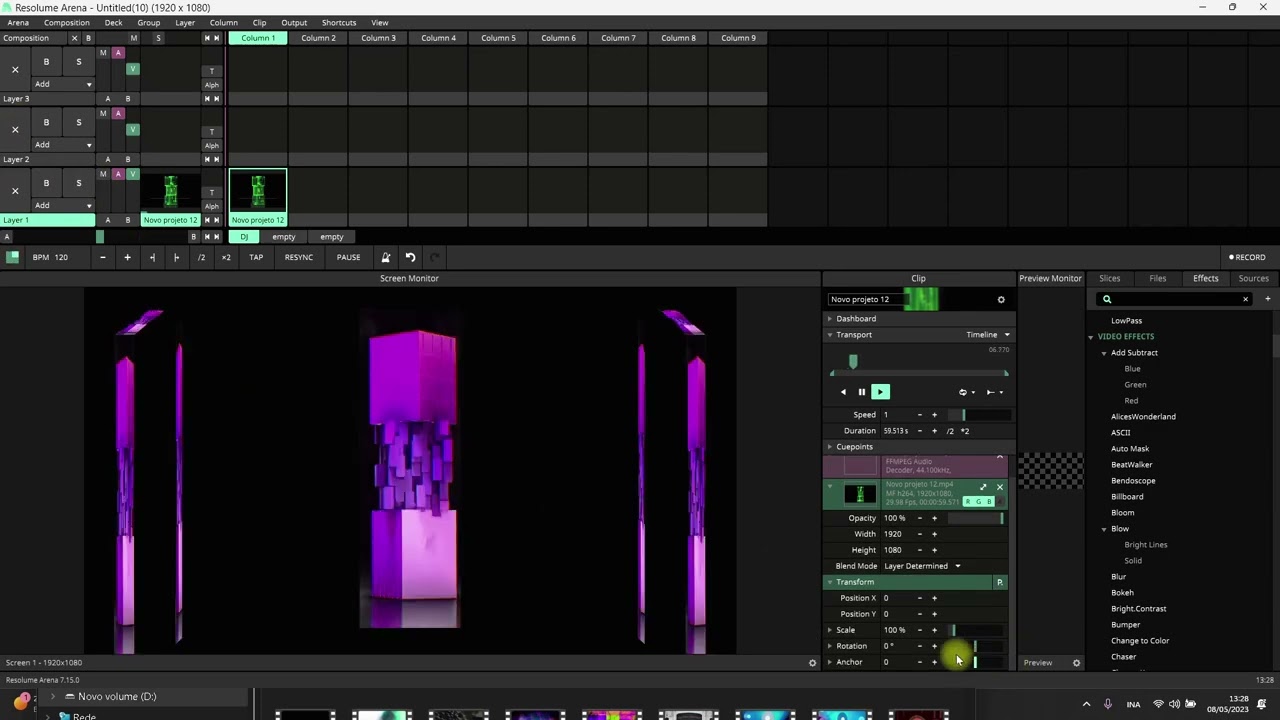Click the metronome icon in BPM bar
This screenshot has width=1280, height=720.
point(385,257)
